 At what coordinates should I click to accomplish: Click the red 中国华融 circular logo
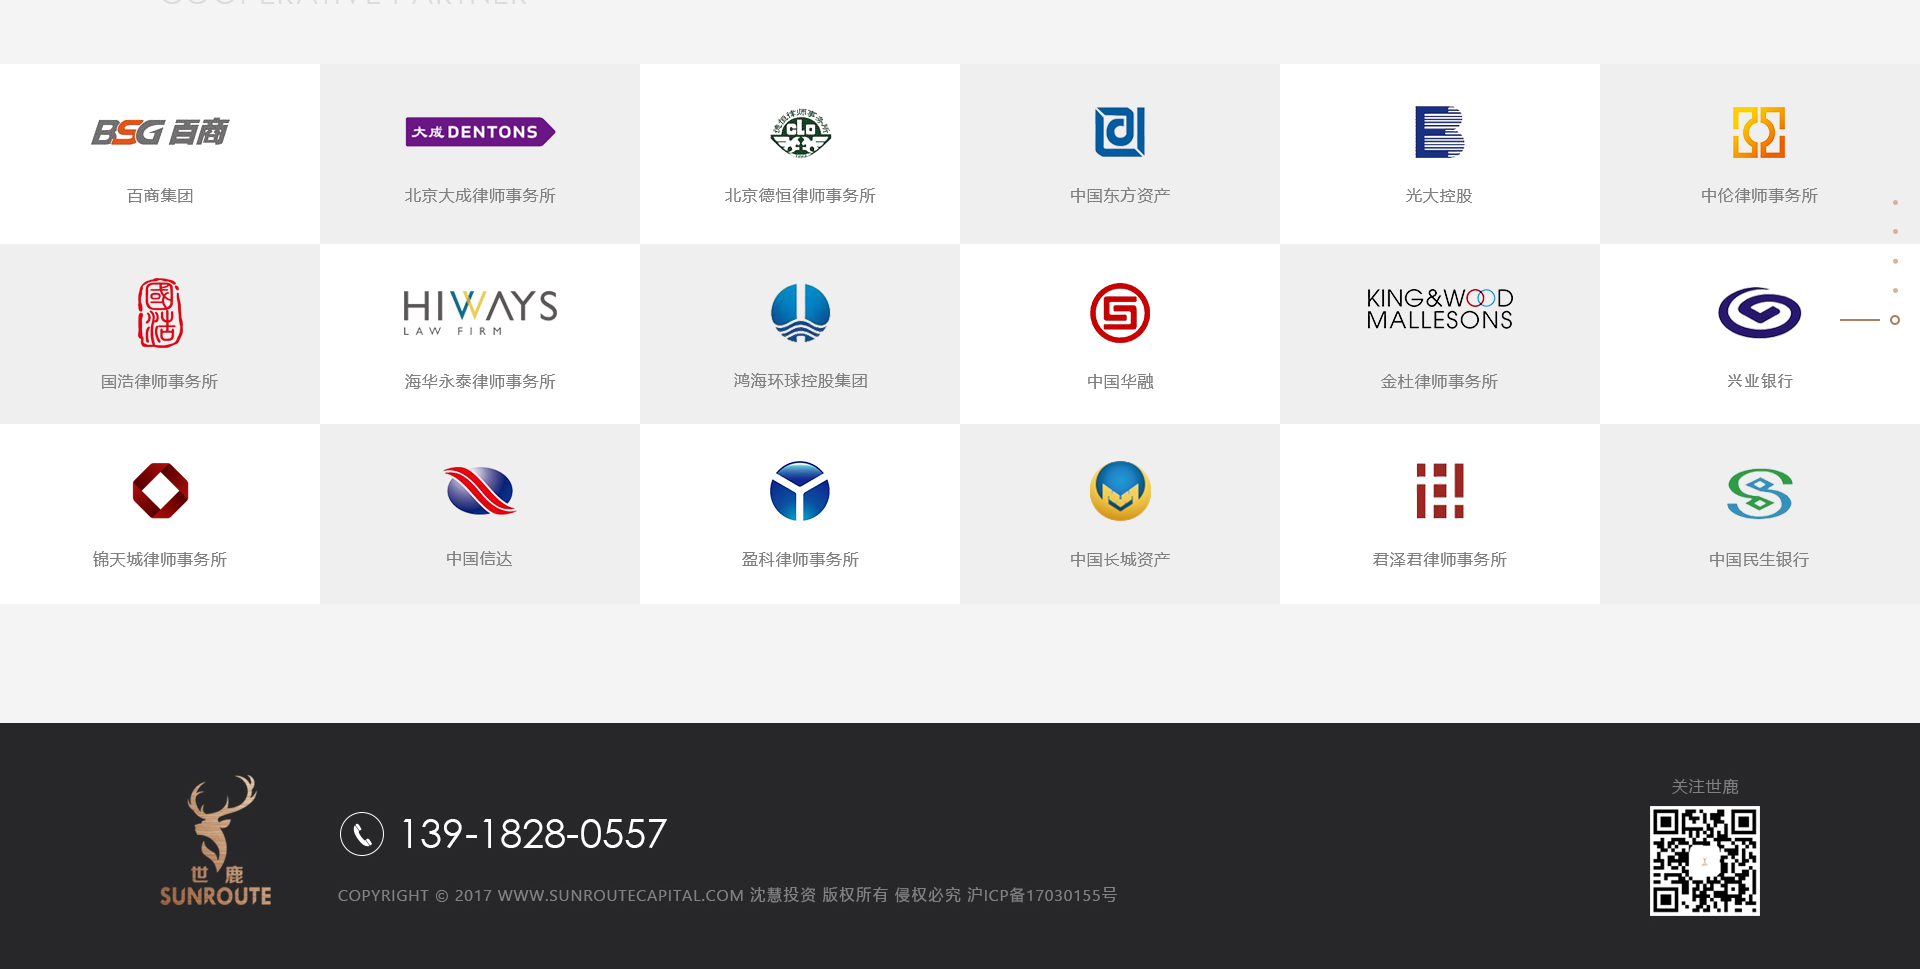(1120, 313)
